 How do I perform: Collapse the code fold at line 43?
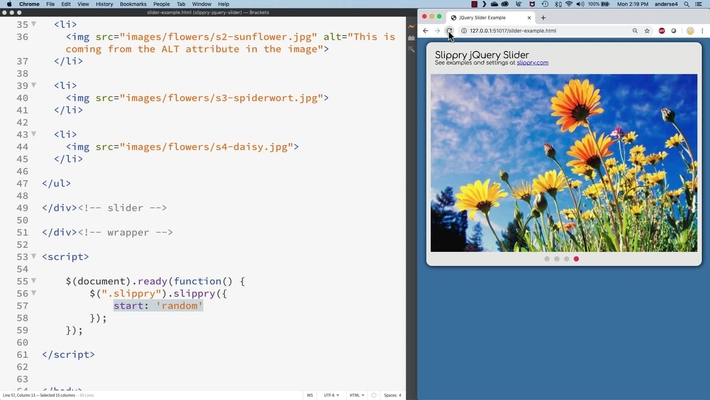(34, 135)
